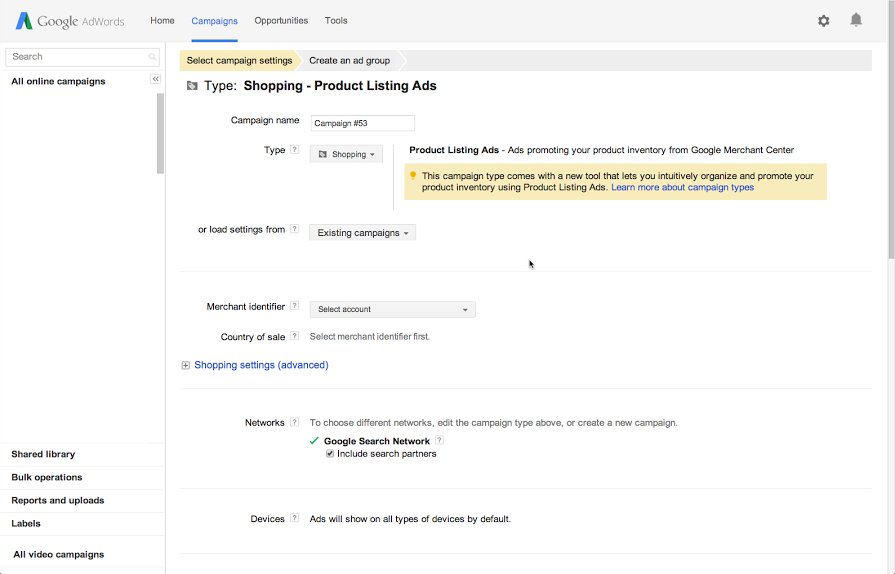Click the help icon next to Campaign Type
895x574 pixels.
(x=295, y=150)
